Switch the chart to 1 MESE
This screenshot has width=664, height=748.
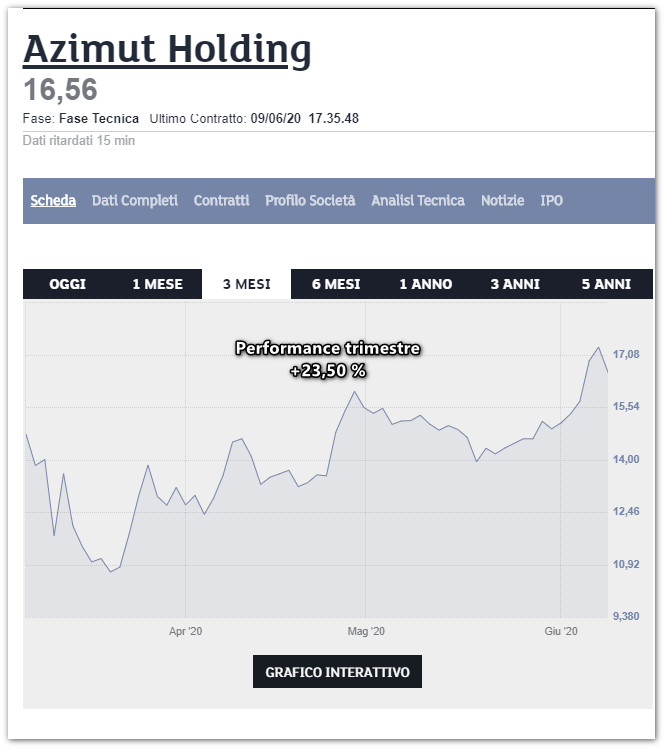pos(157,284)
